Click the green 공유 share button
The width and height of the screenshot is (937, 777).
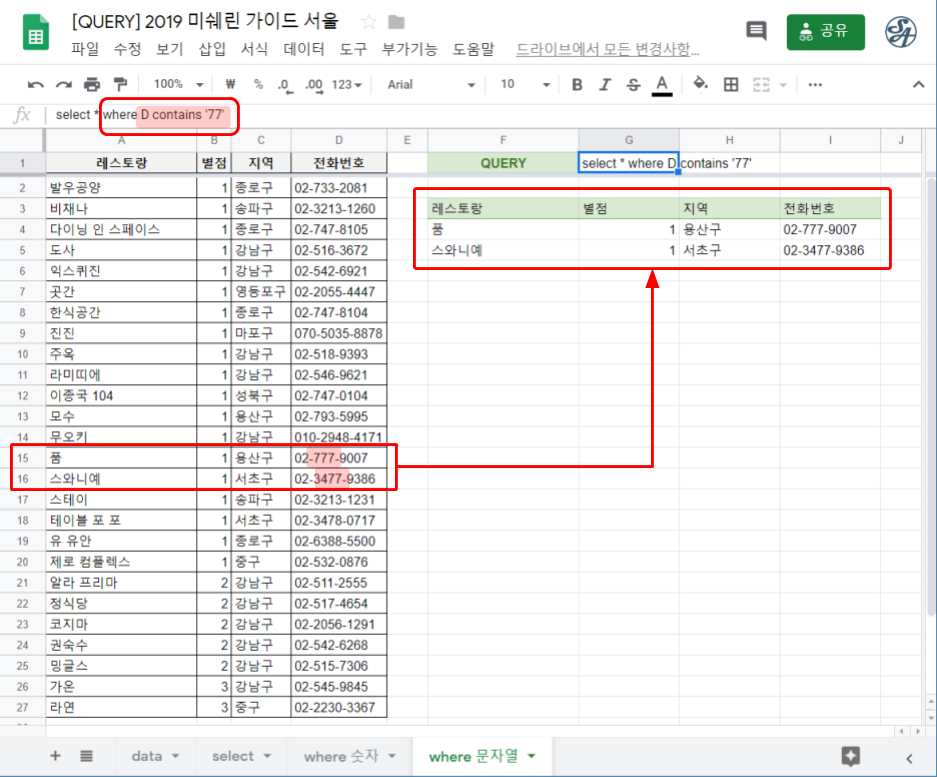point(825,31)
